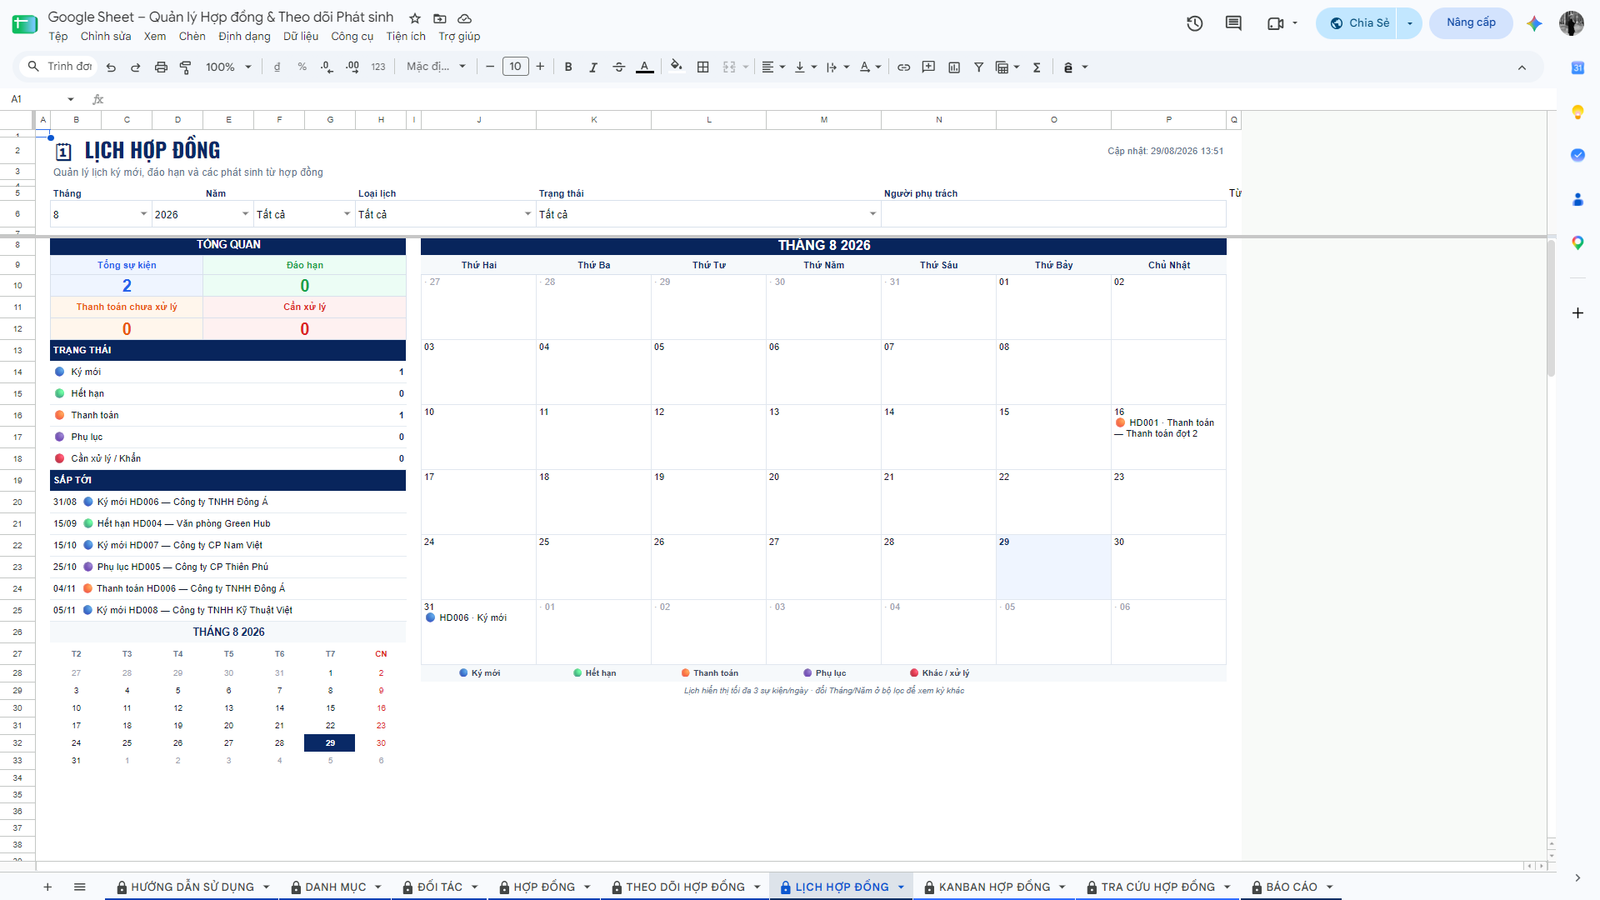Switch to HỢP ĐỒNG sheet tab
Image resolution: width=1600 pixels, height=900 pixels.
pos(544,887)
